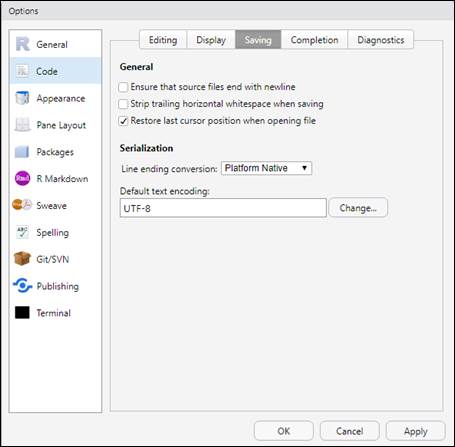Click the Packages box icon

[x=22, y=152]
